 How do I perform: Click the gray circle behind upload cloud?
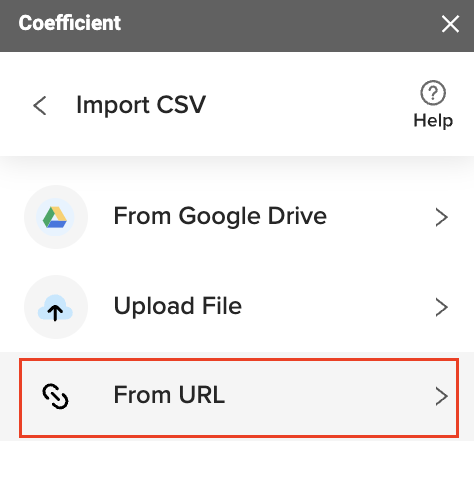pyautogui.click(x=56, y=307)
